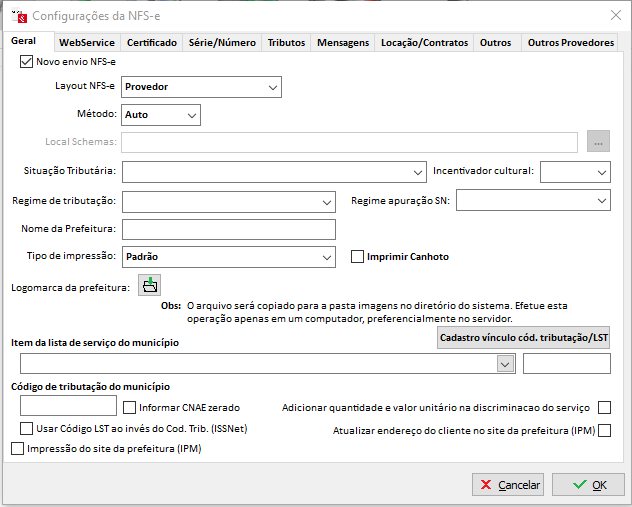This screenshot has height=507, width=632.
Task: Click the prefeitura logo upload icon
Action: [149, 286]
